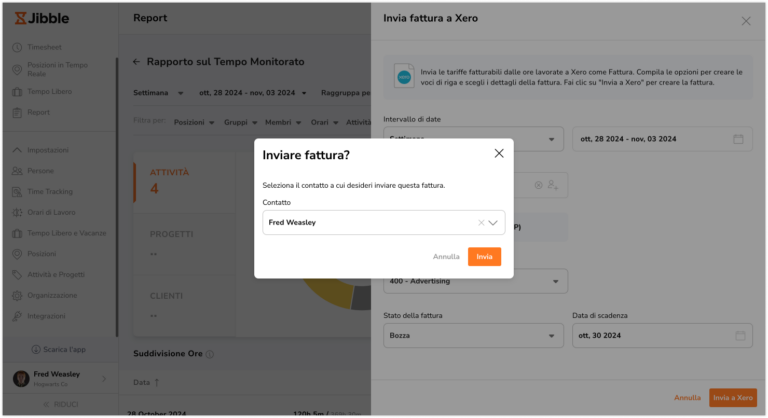
Task: Open the Report sidebar item
Action: pos(38,112)
